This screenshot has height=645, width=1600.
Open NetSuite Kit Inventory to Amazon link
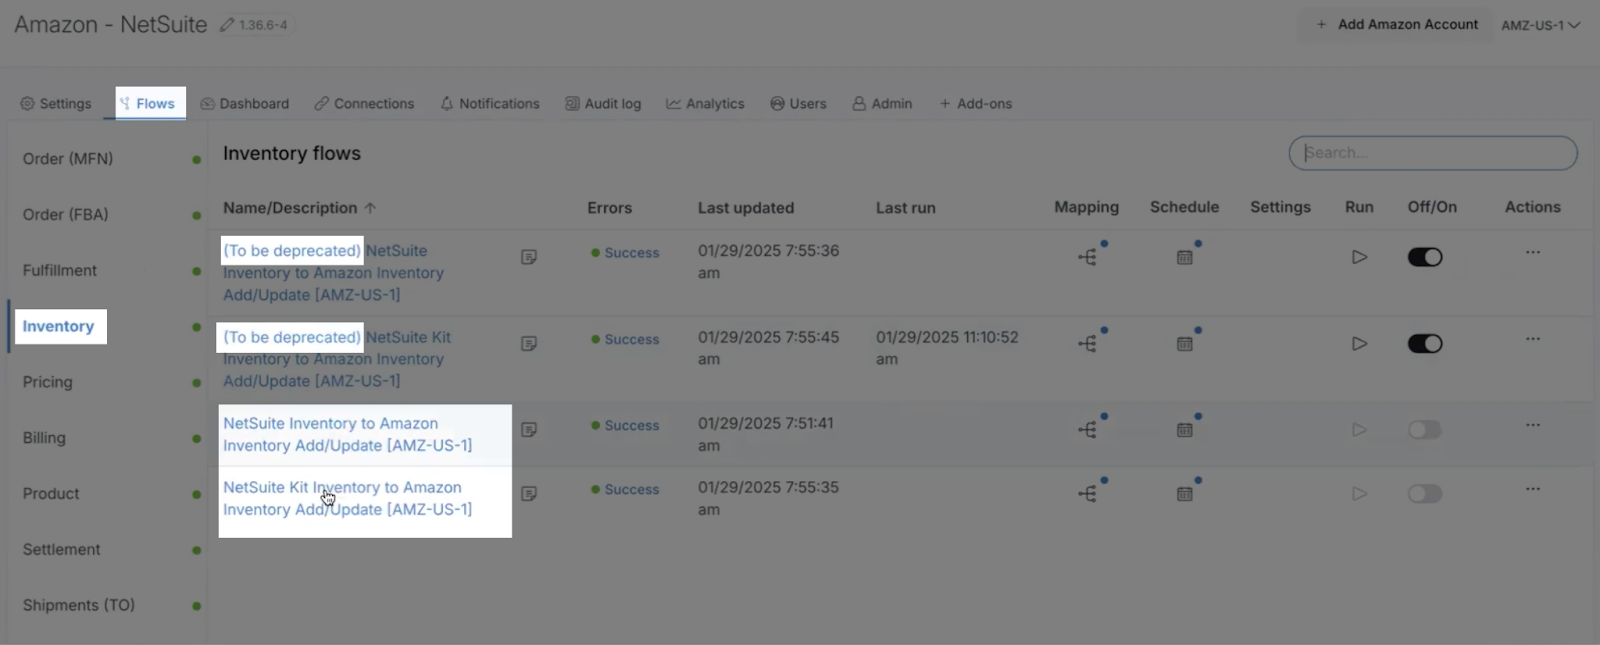(348, 498)
